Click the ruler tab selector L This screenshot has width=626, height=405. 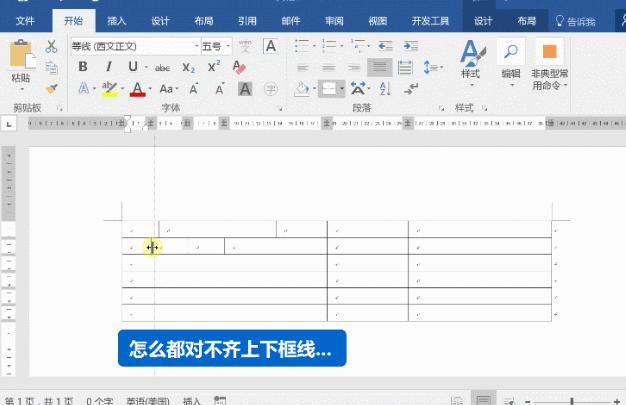9,124
